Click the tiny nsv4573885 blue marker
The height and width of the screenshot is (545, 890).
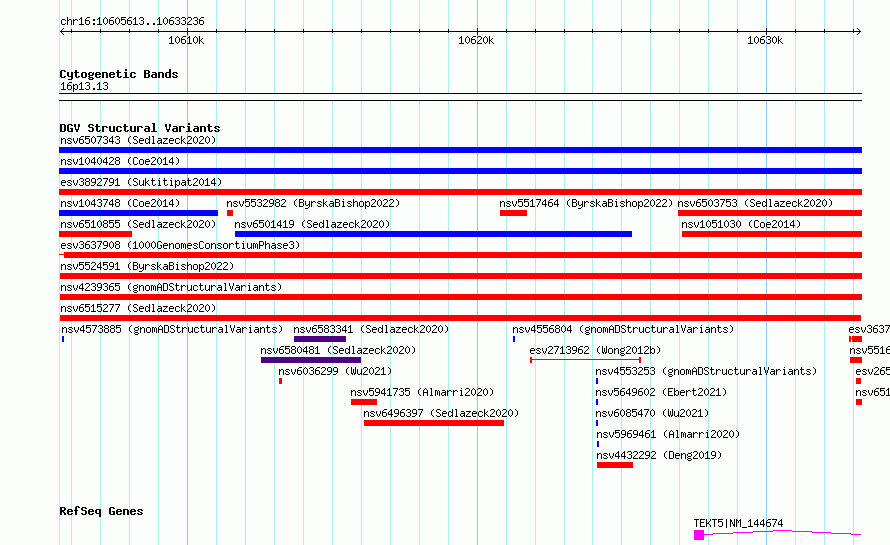coord(63,339)
